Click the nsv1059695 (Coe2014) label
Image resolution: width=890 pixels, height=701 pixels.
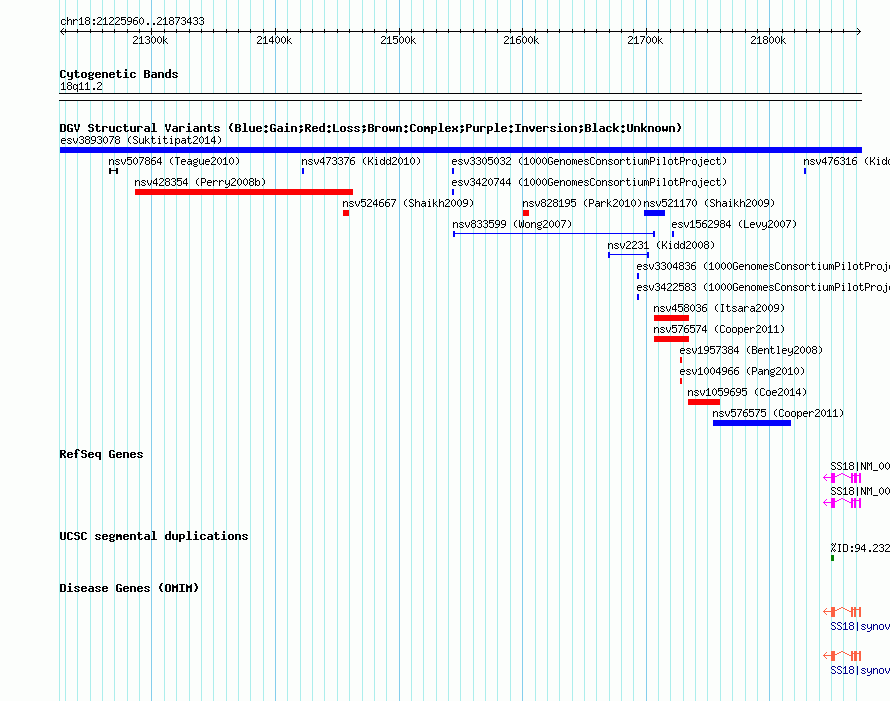click(747, 392)
